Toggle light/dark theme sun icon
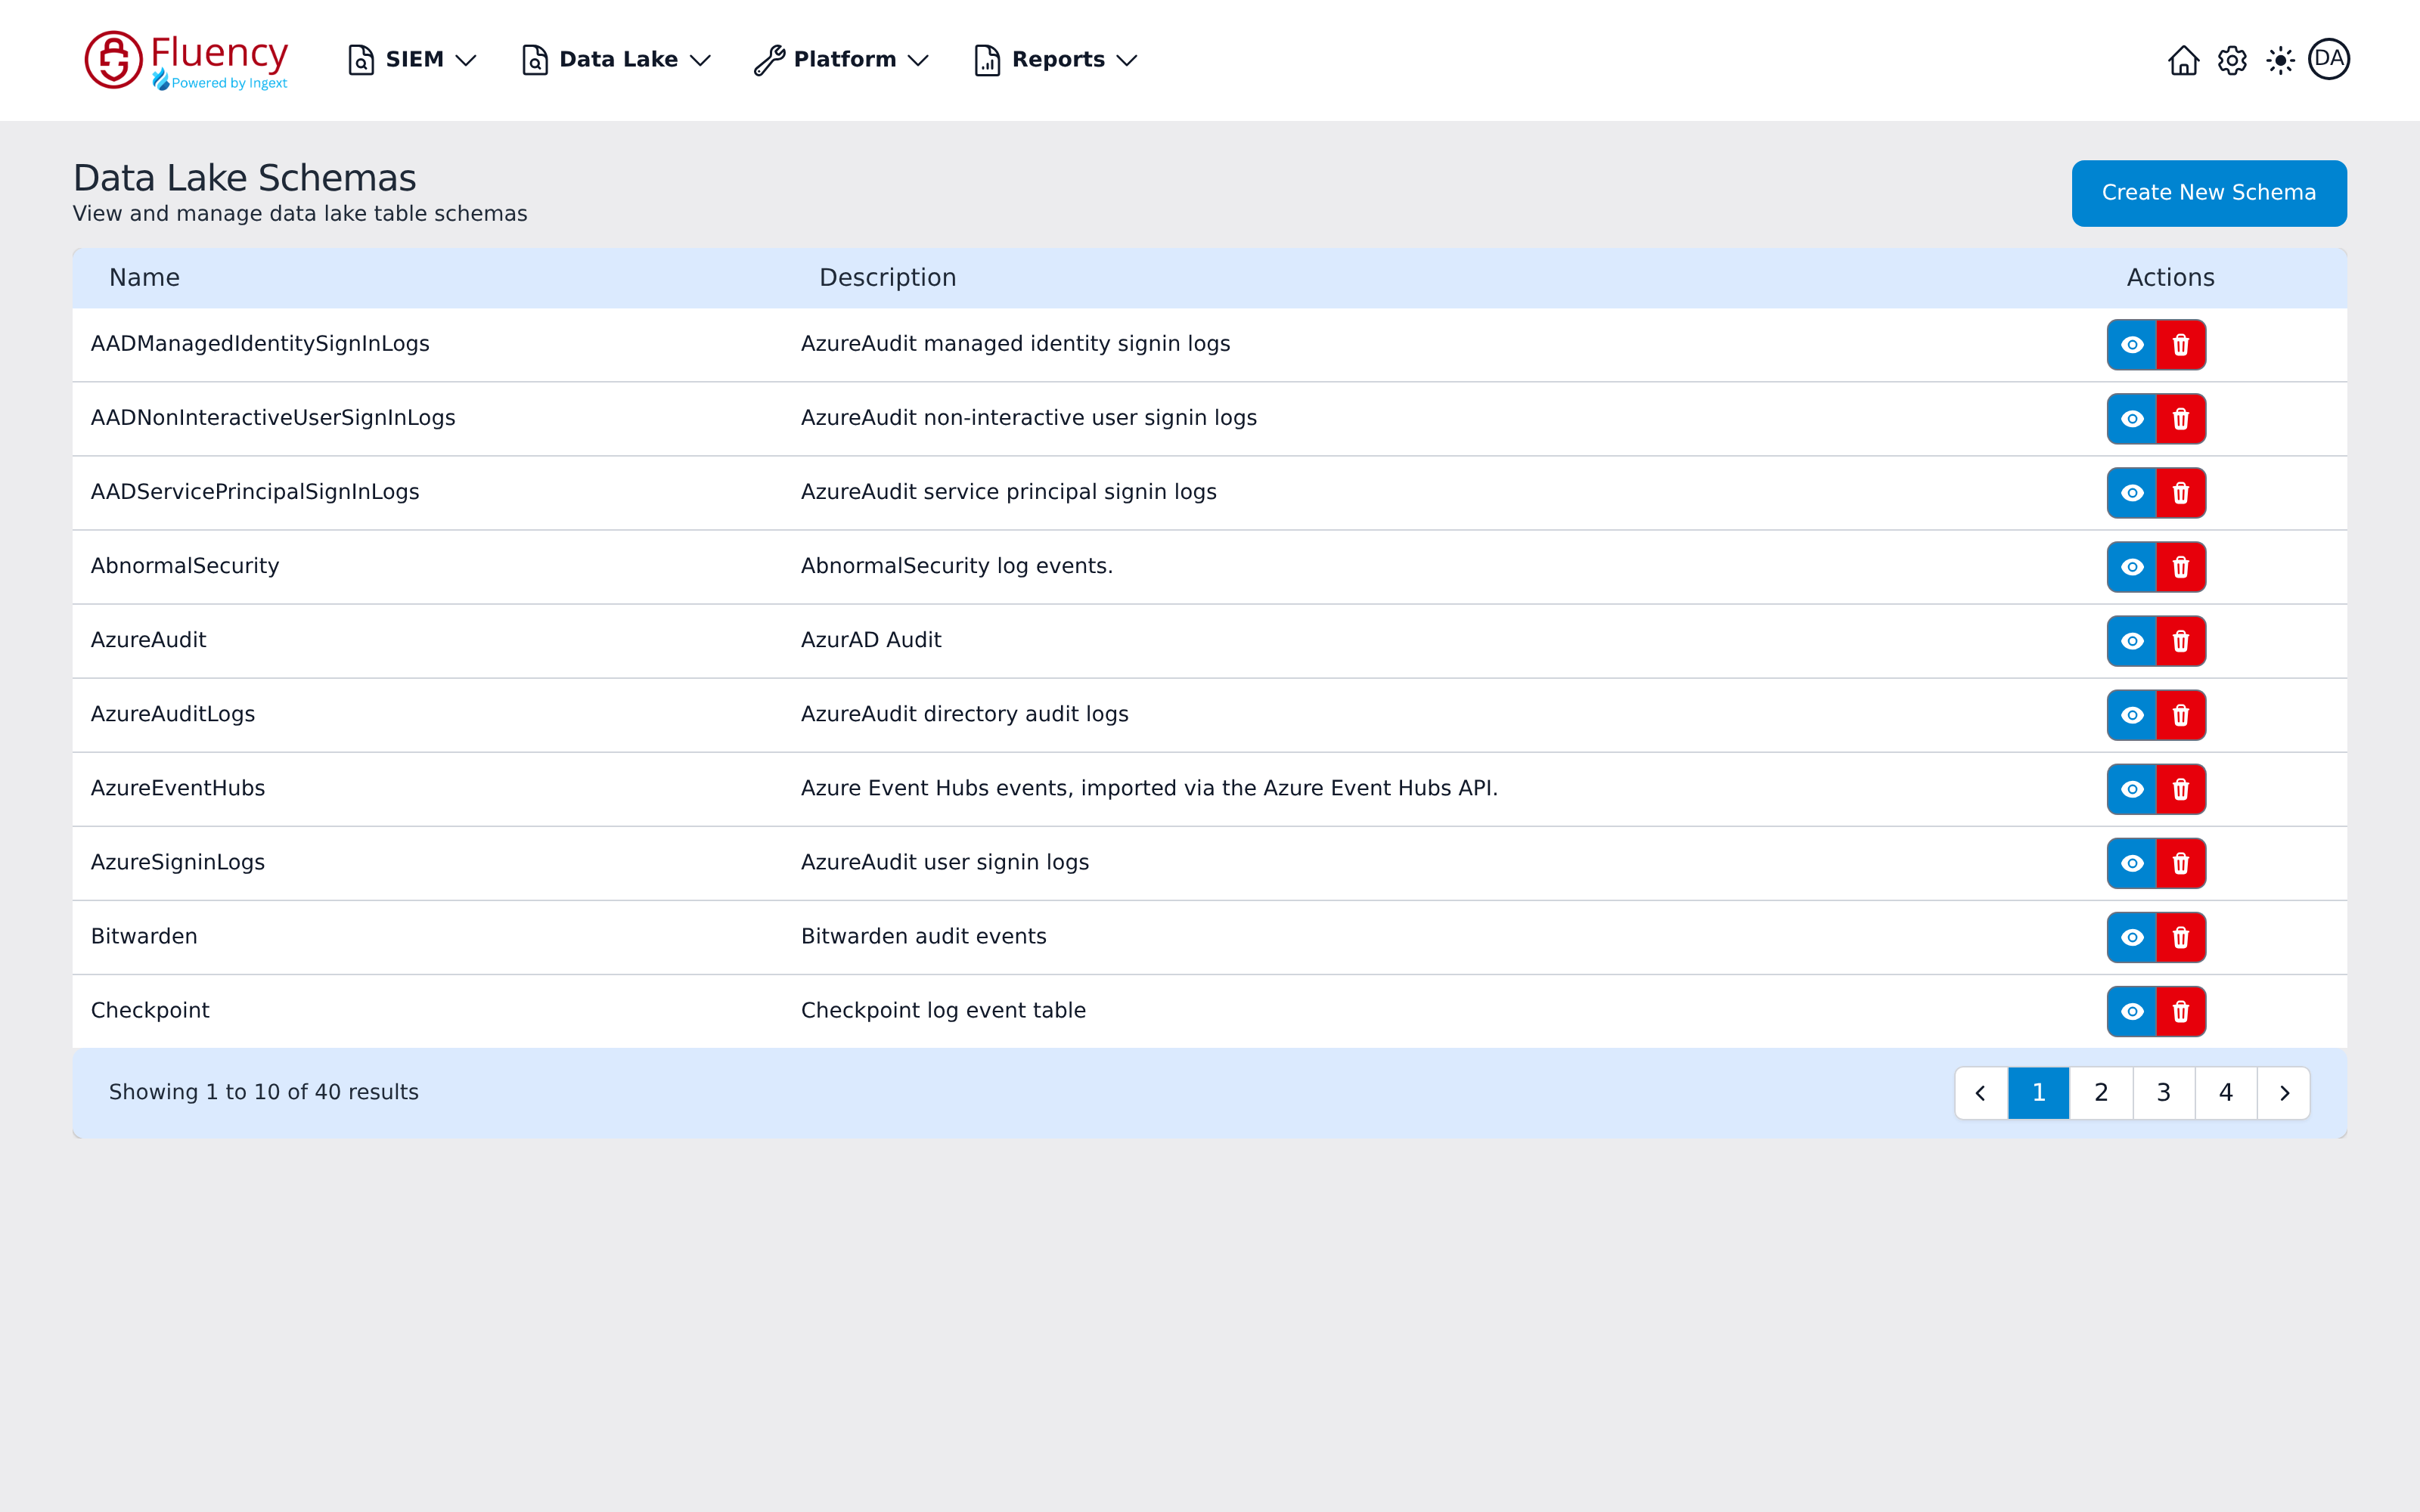This screenshot has width=2420, height=1512. [x=2280, y=60]
